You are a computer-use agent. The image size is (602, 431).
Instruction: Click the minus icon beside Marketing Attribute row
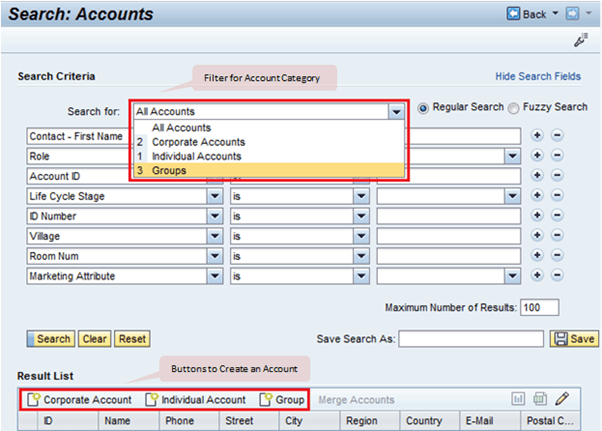click(x=557, y=275)
